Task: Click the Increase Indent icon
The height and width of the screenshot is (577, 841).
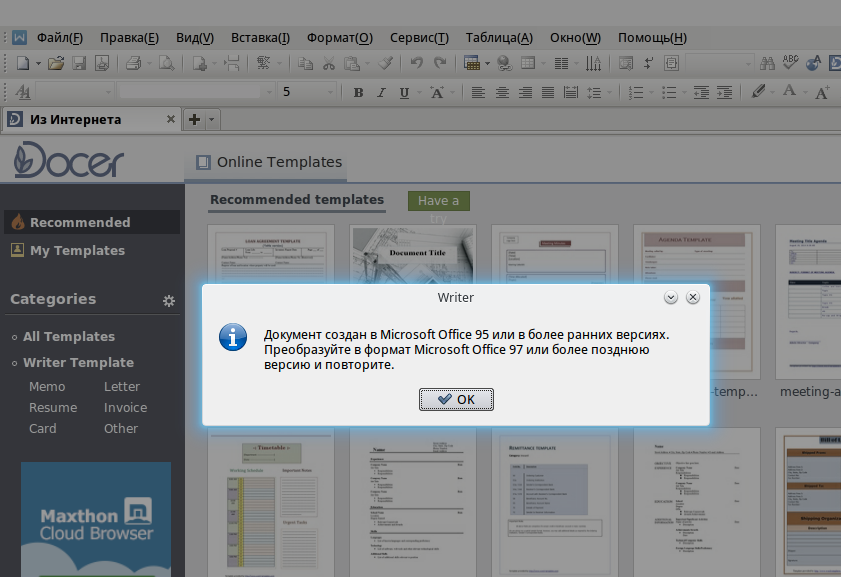Action: 725,93
